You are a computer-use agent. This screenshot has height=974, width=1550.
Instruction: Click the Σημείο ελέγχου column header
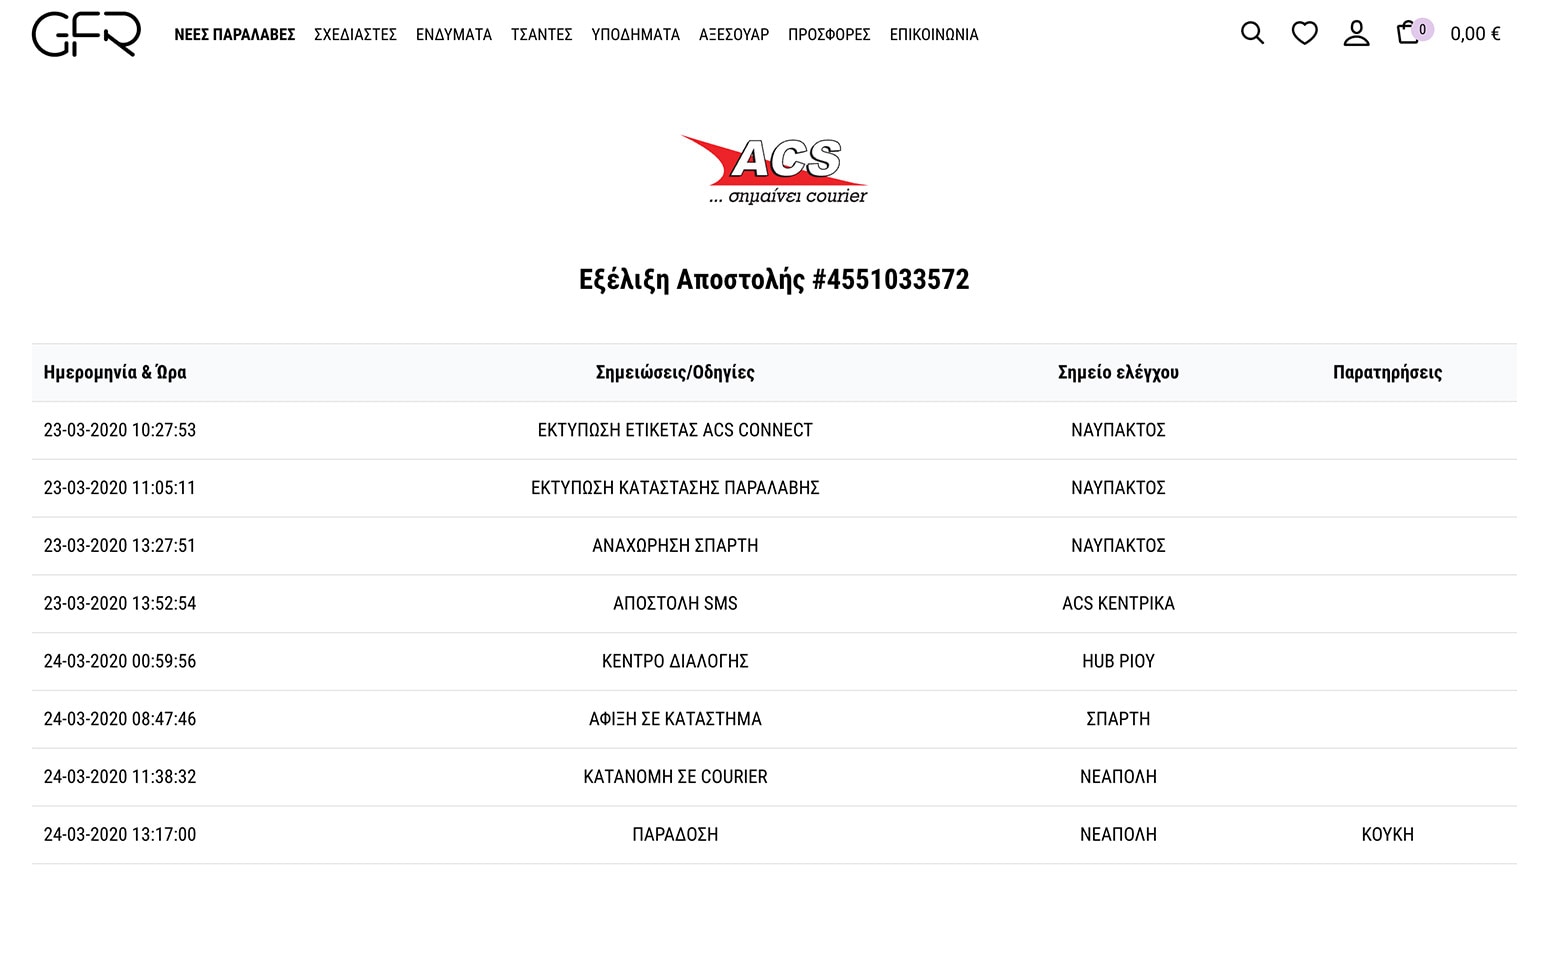pos(1118,372)
